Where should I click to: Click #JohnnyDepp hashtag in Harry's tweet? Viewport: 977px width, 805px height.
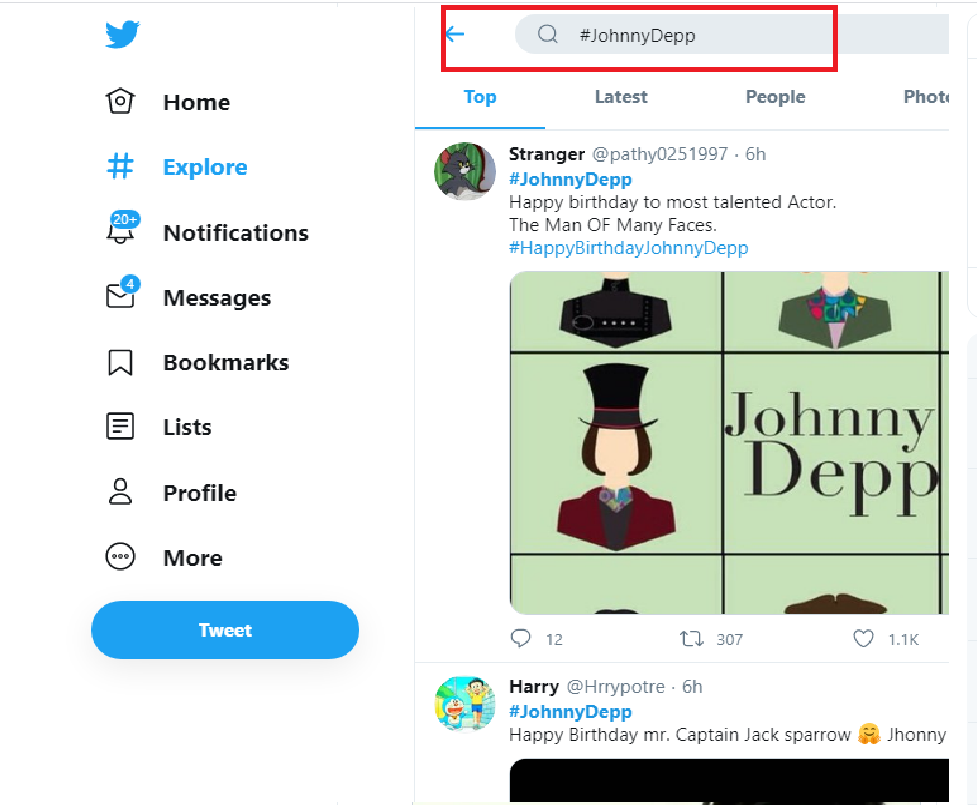tap(571, 712)
